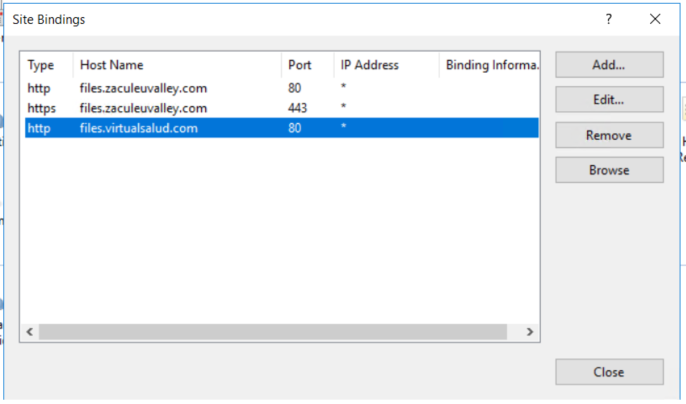Viewport: 686px width, 404px height.
Task: Remove the selected site binding
Action: click(609, 135)
